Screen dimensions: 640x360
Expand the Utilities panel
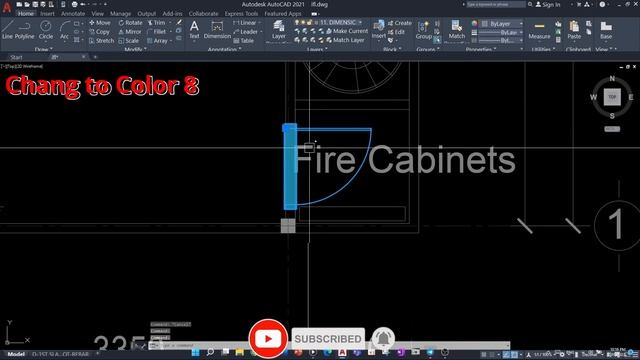(x=543, y=49)
